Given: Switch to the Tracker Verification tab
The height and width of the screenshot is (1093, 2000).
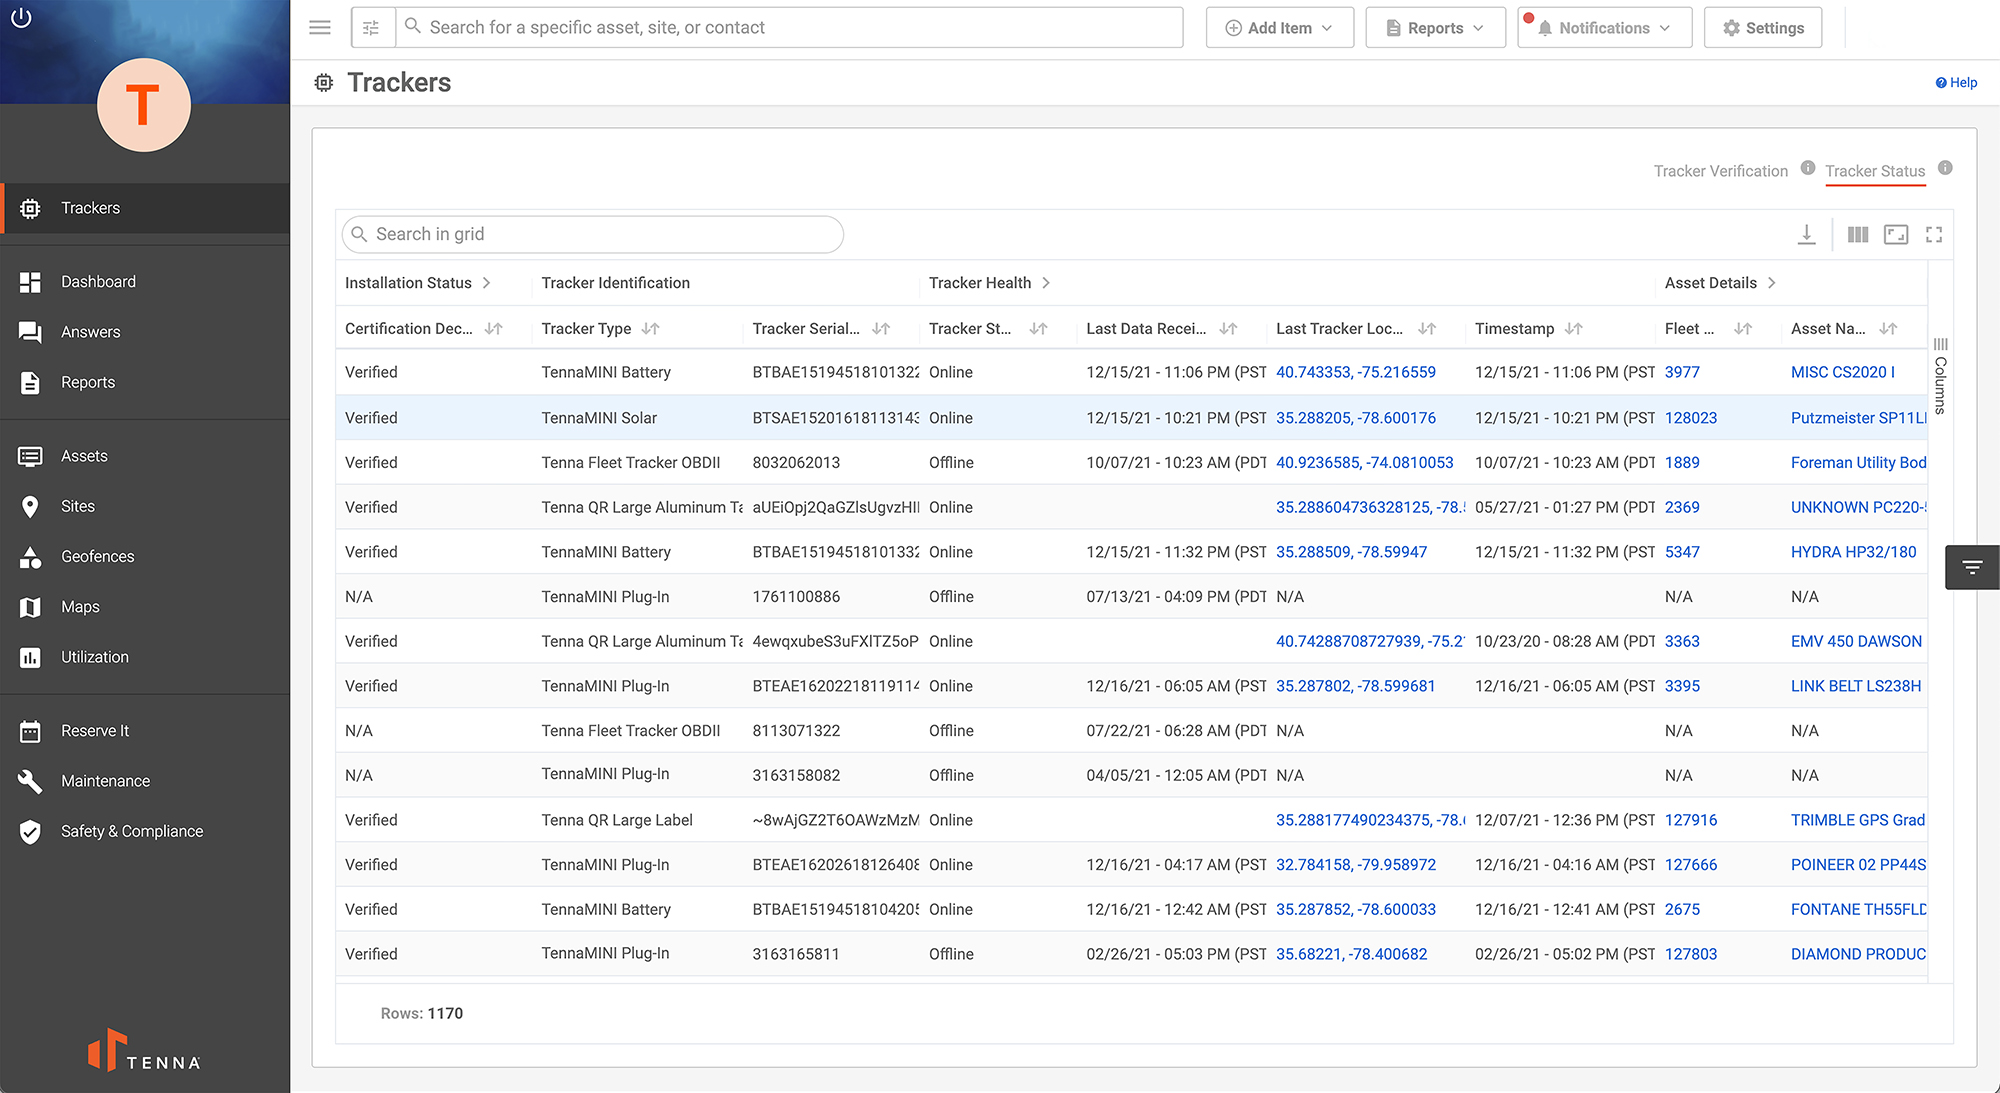Looking at the screenshot, I should point(1720,171).
